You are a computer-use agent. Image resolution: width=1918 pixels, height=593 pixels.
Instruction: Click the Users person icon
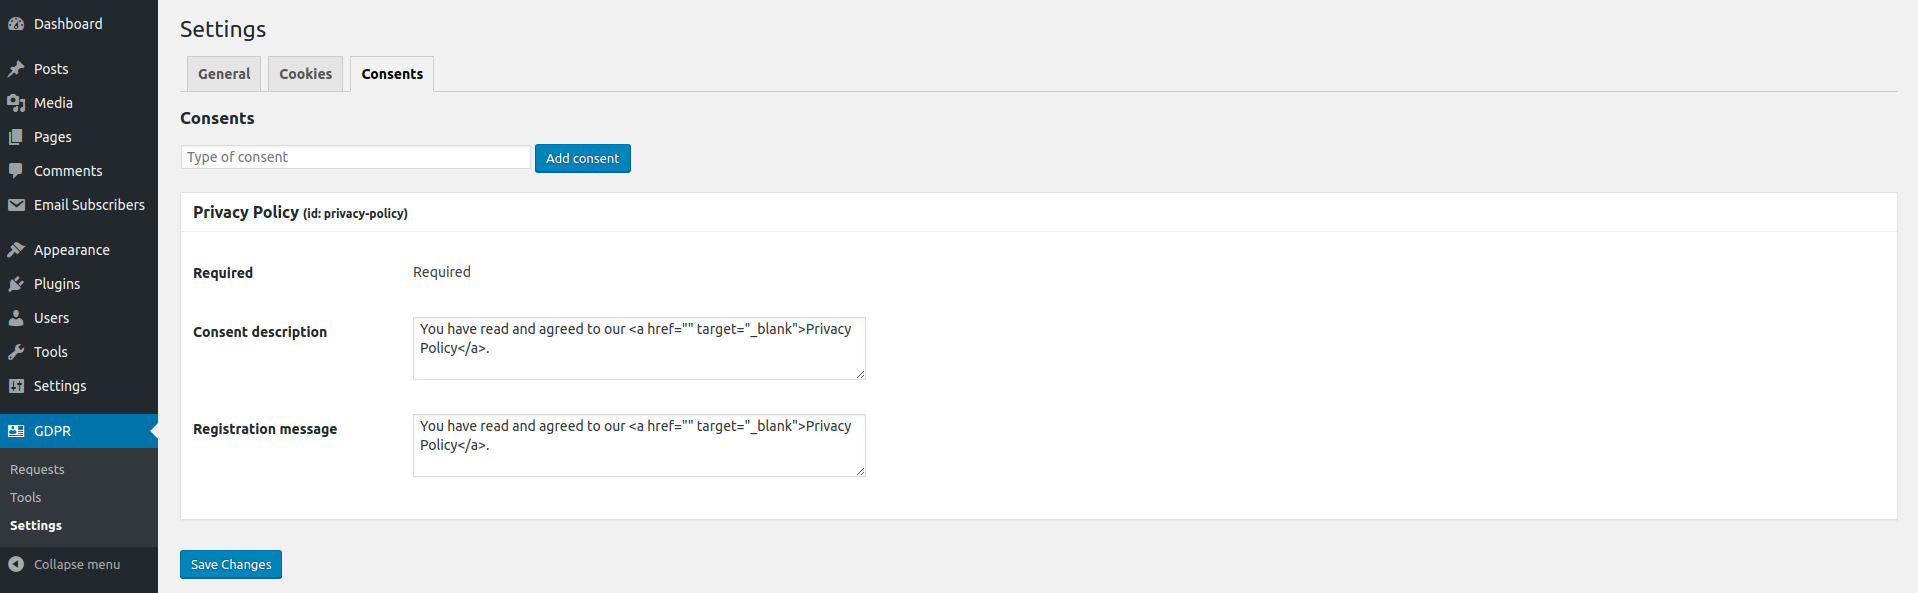click(16, 318)
